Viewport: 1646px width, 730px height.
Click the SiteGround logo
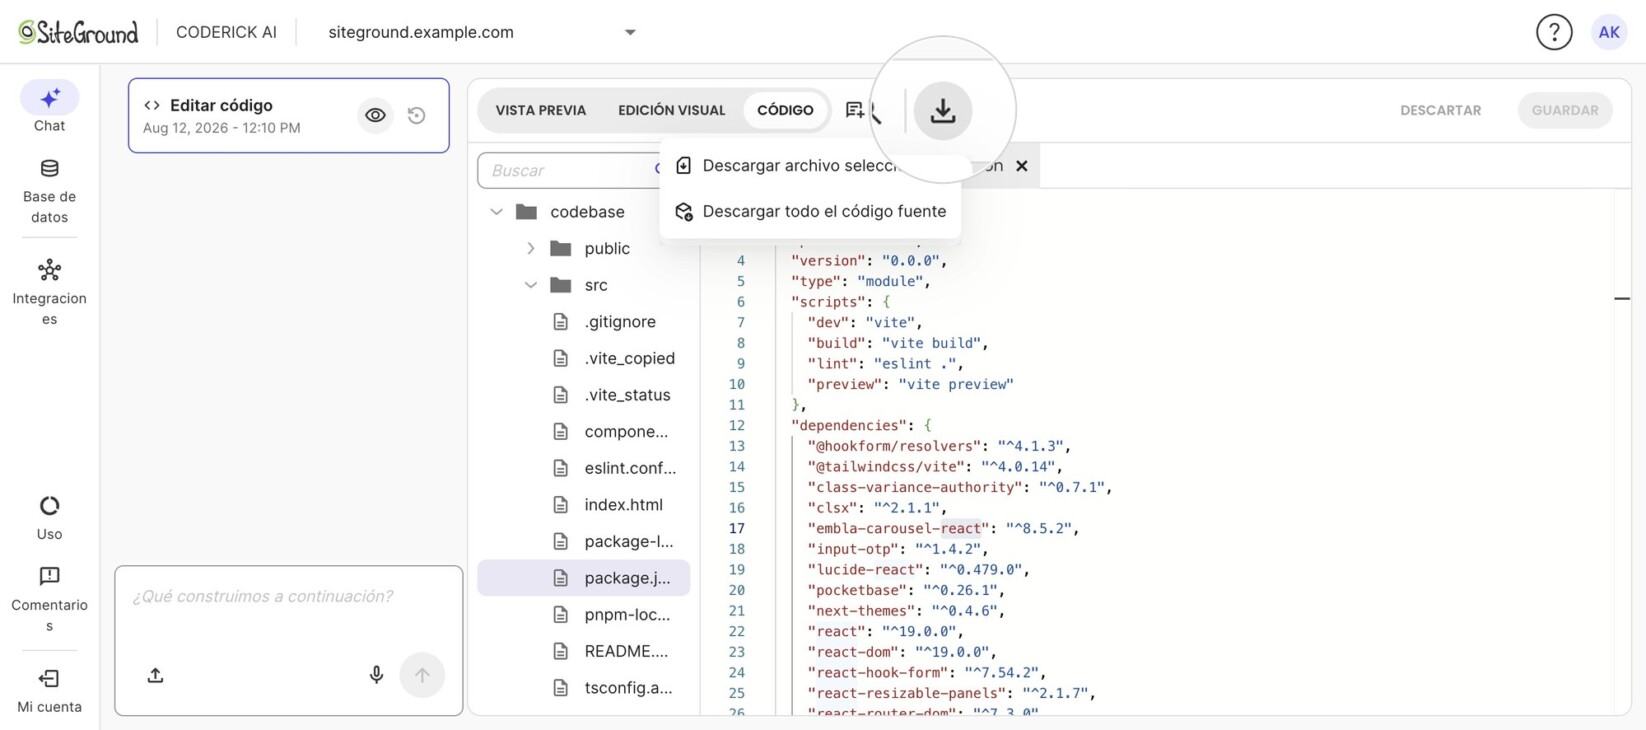pyautogui.click(x=78, y=32)
